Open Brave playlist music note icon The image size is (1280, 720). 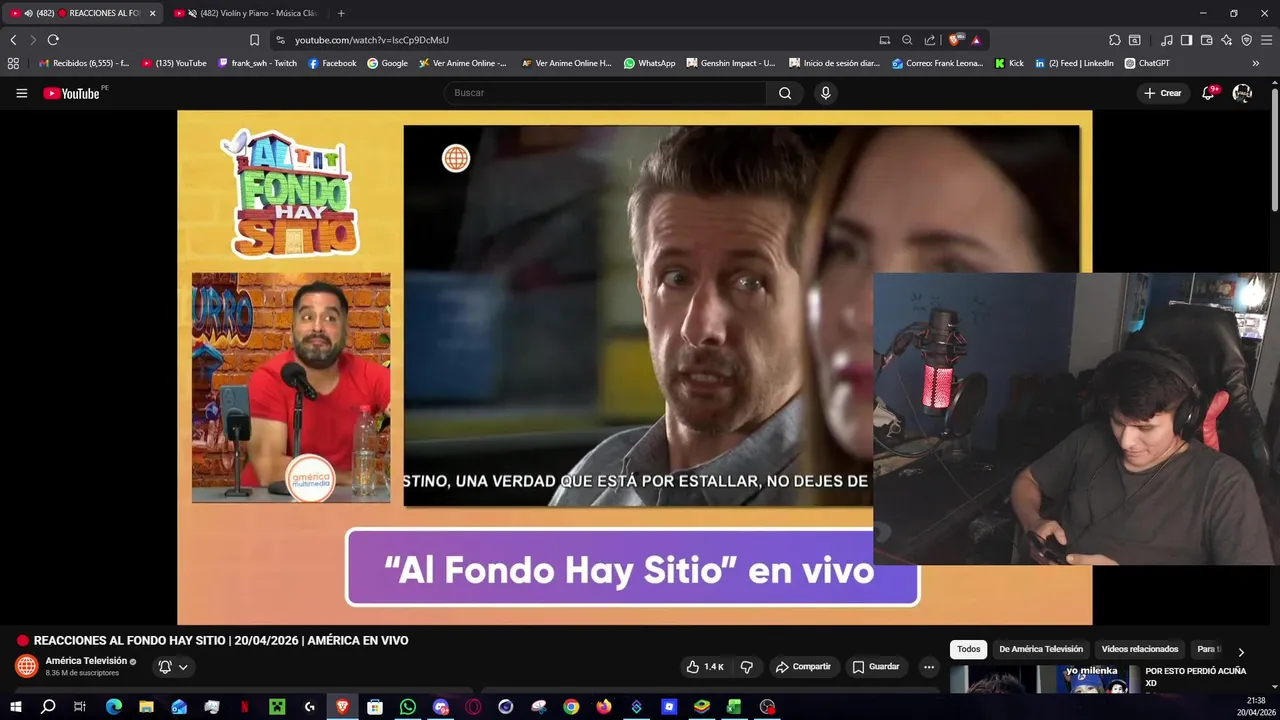click(1167, 40)
